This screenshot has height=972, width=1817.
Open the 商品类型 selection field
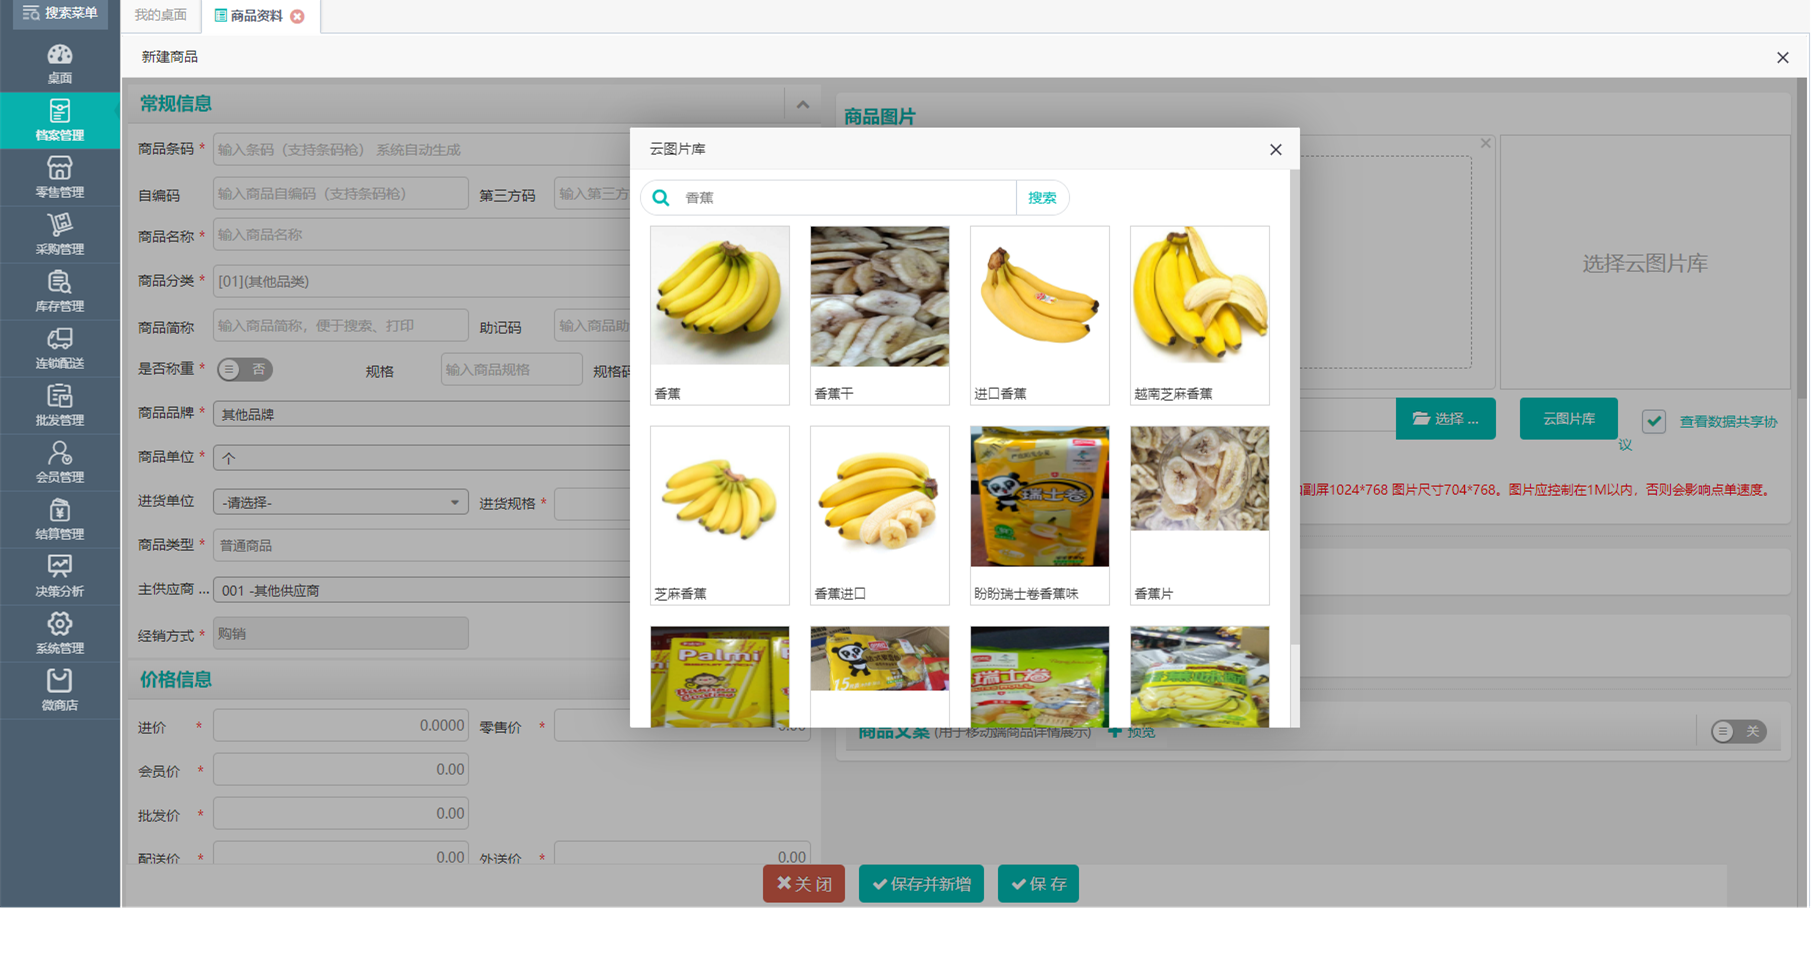[x=420, y=545]
